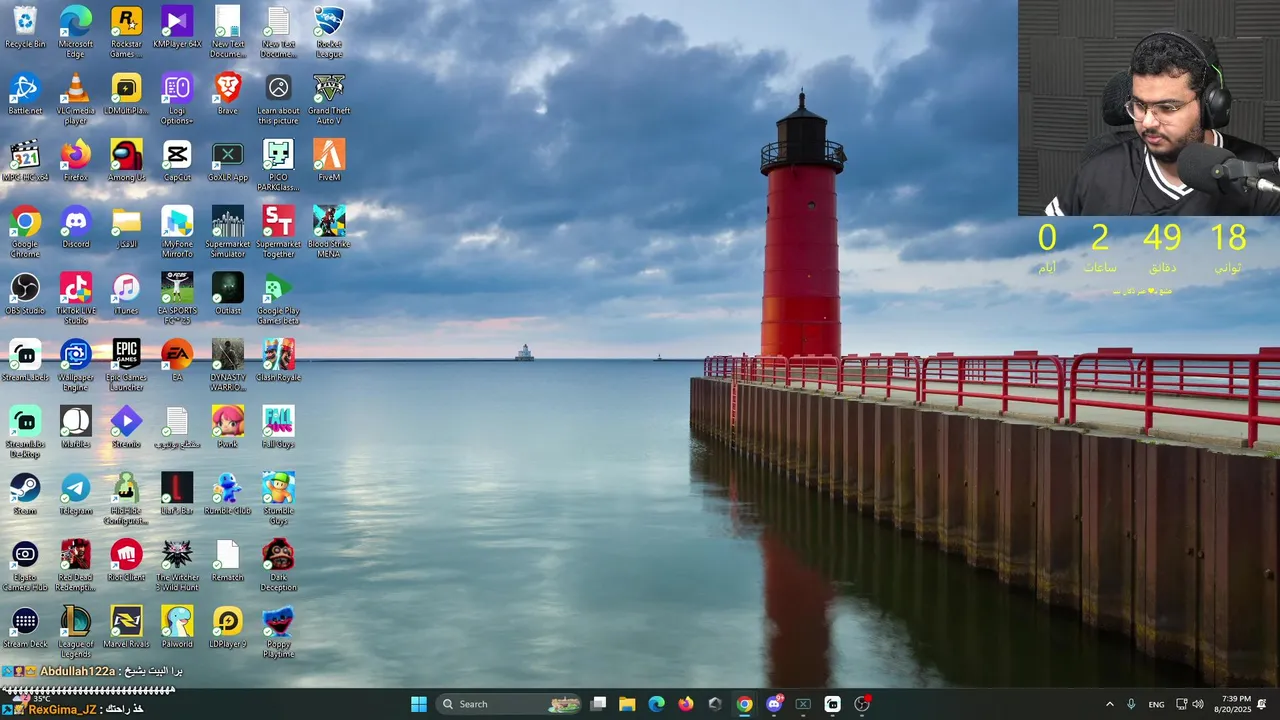Open the Brave browser desktop shortcut

[x=228, y=94]
